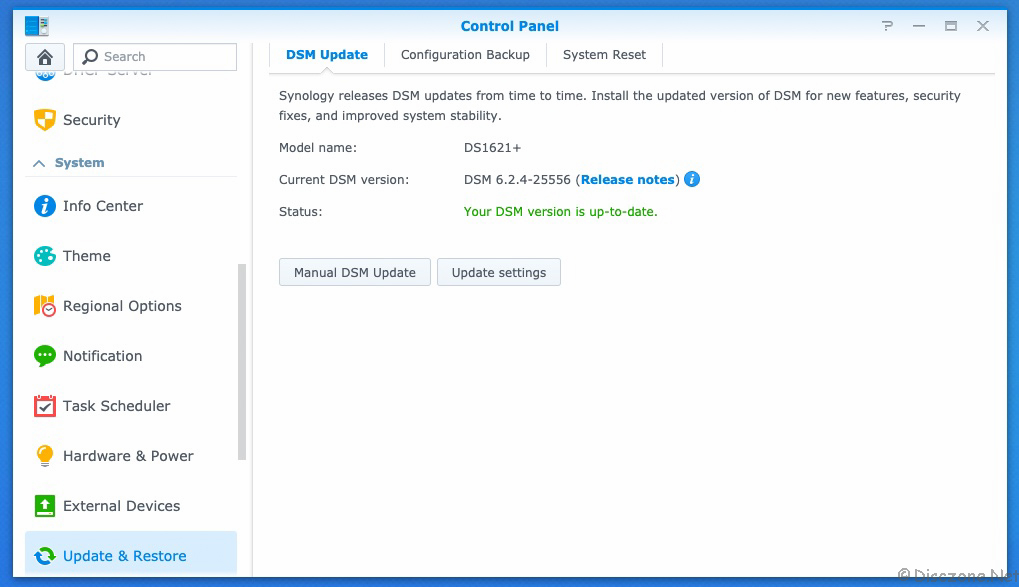
Task: Open Info Center in the sidebar
Action: (103, 206)
